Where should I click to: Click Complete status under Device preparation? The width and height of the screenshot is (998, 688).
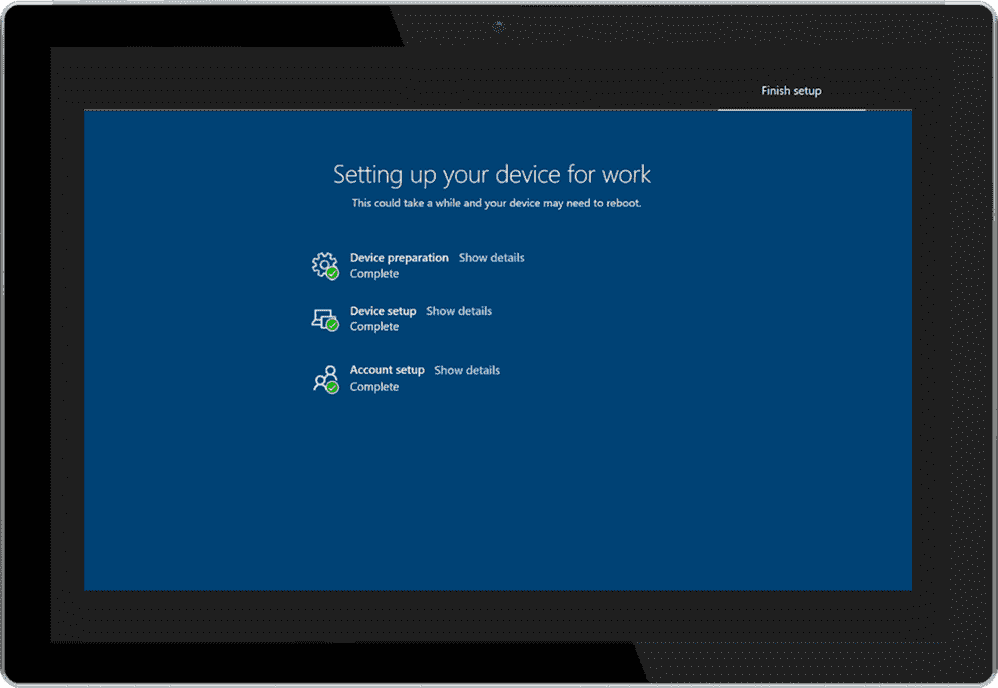(x=374, y=274)
